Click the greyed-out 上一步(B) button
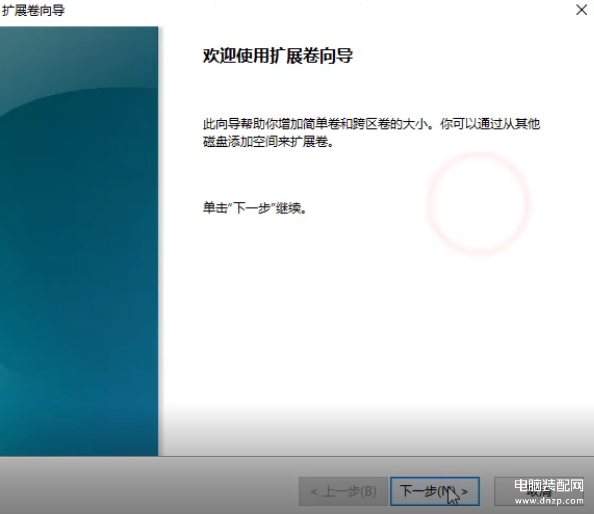594x514 pixels. [x=343, y=491]
